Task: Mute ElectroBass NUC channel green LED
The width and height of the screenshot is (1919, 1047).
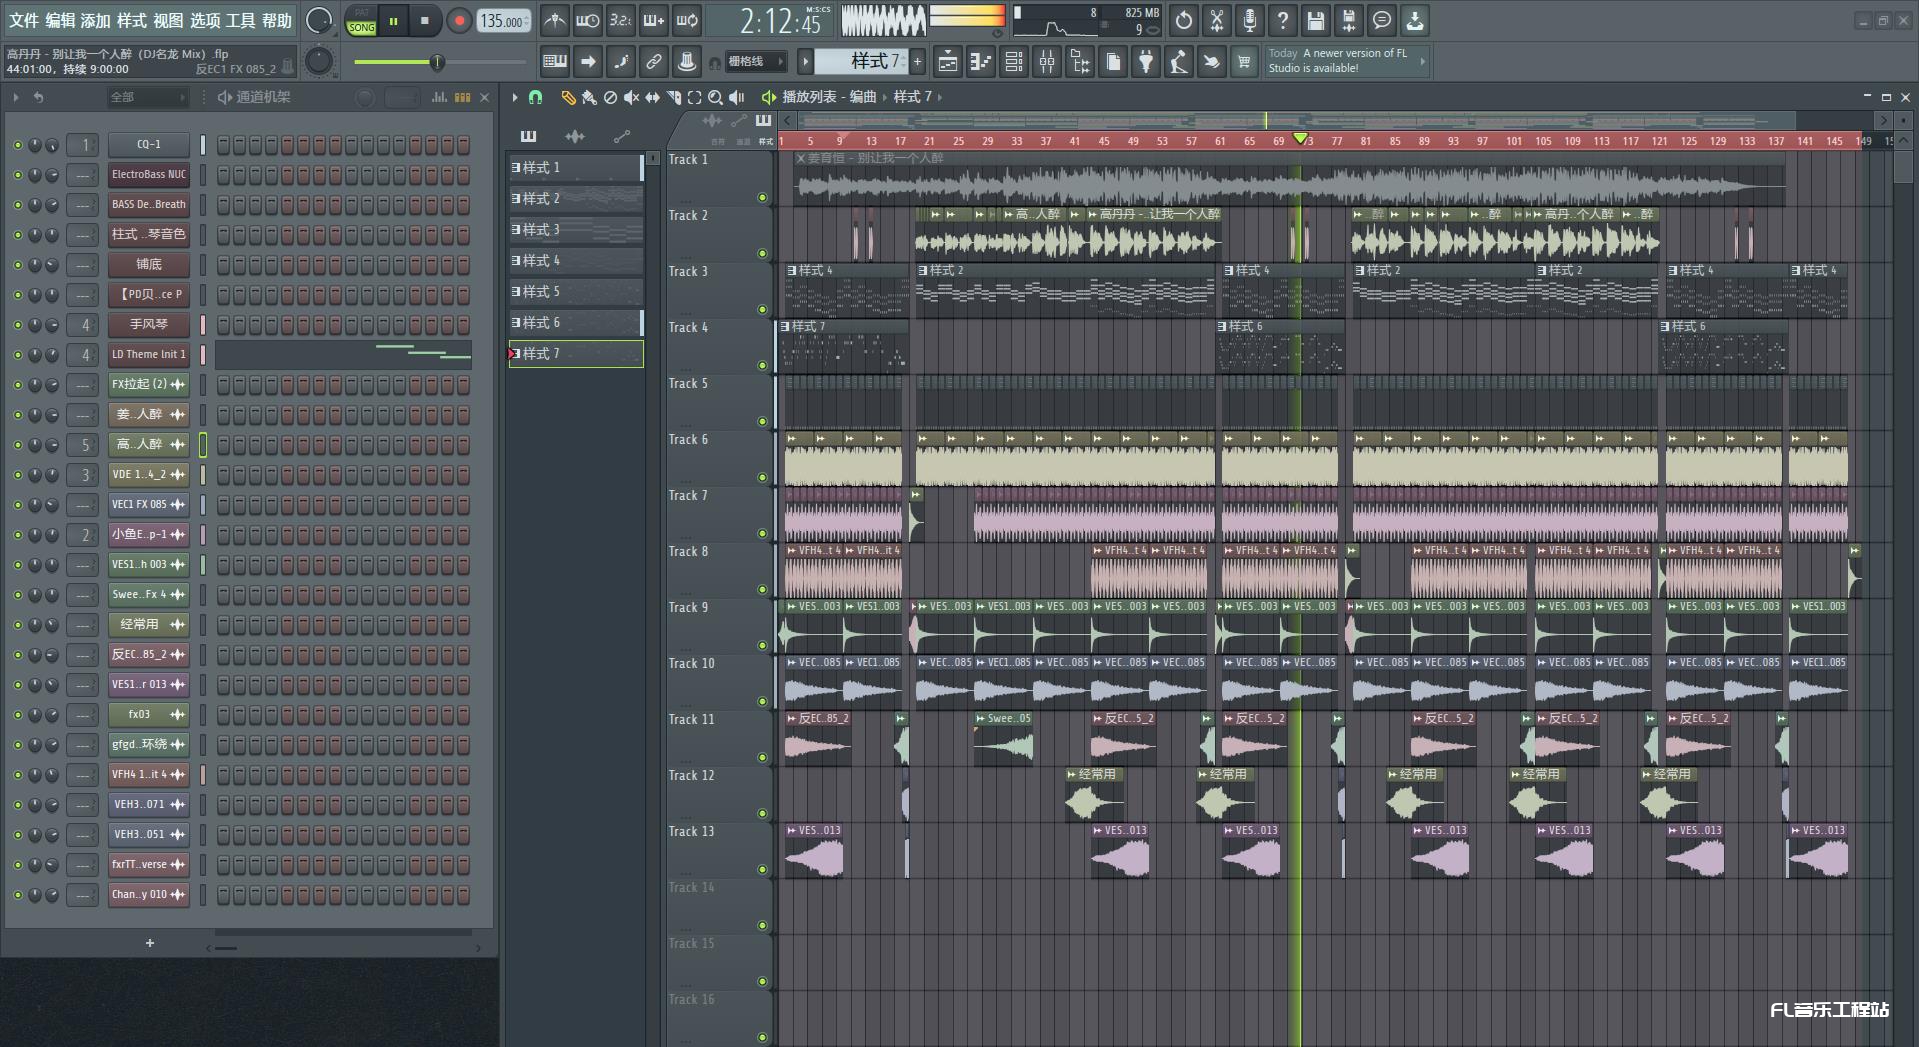Action: [17, 175]
